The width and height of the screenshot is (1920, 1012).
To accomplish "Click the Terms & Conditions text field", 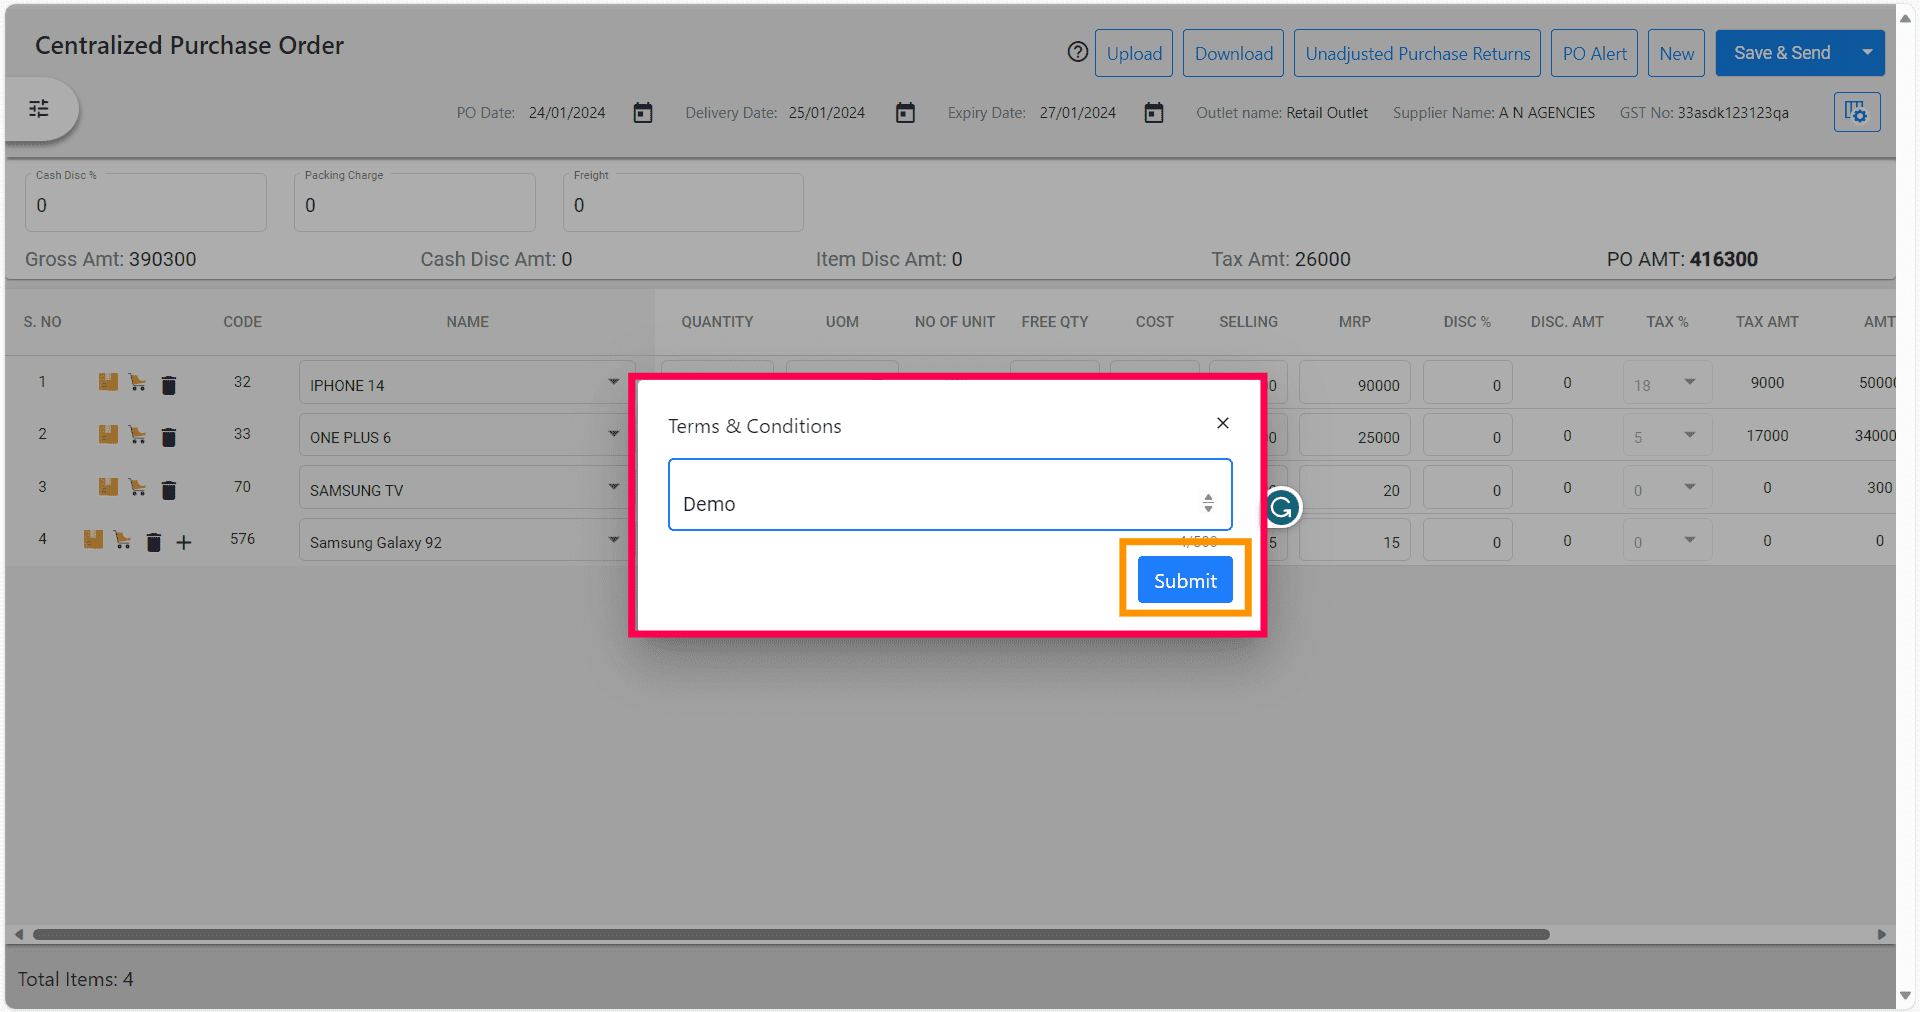I will point(935,496).
